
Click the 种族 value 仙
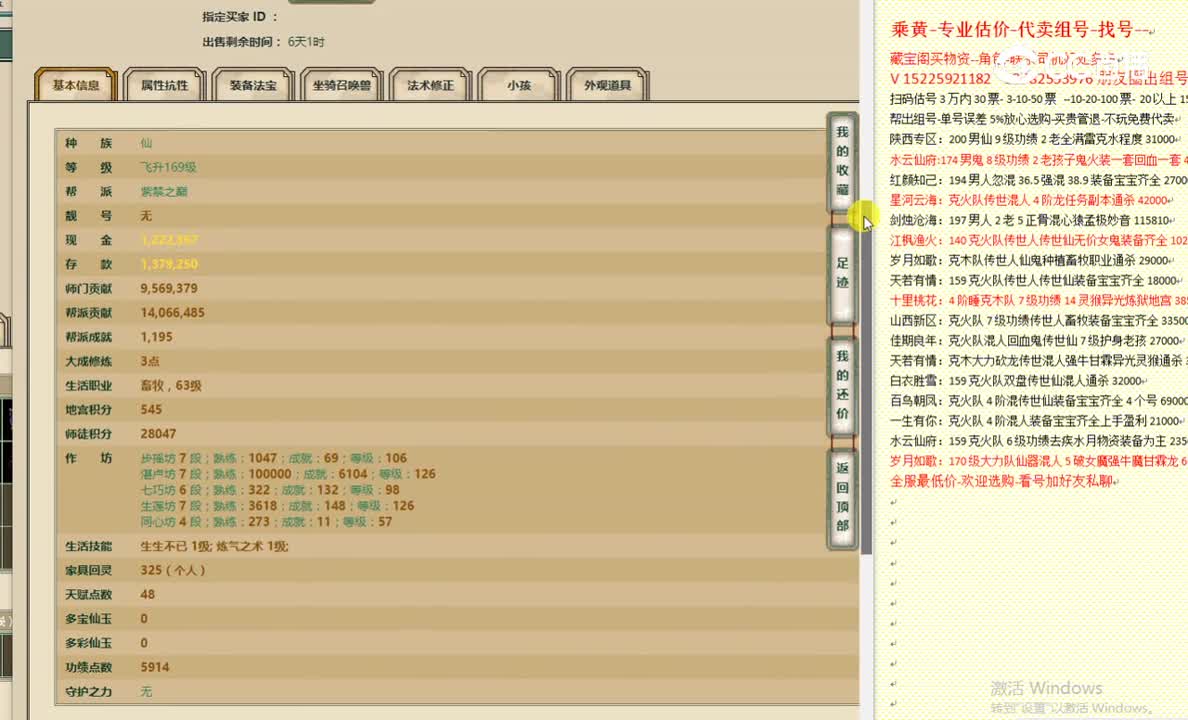coord(146,142)
